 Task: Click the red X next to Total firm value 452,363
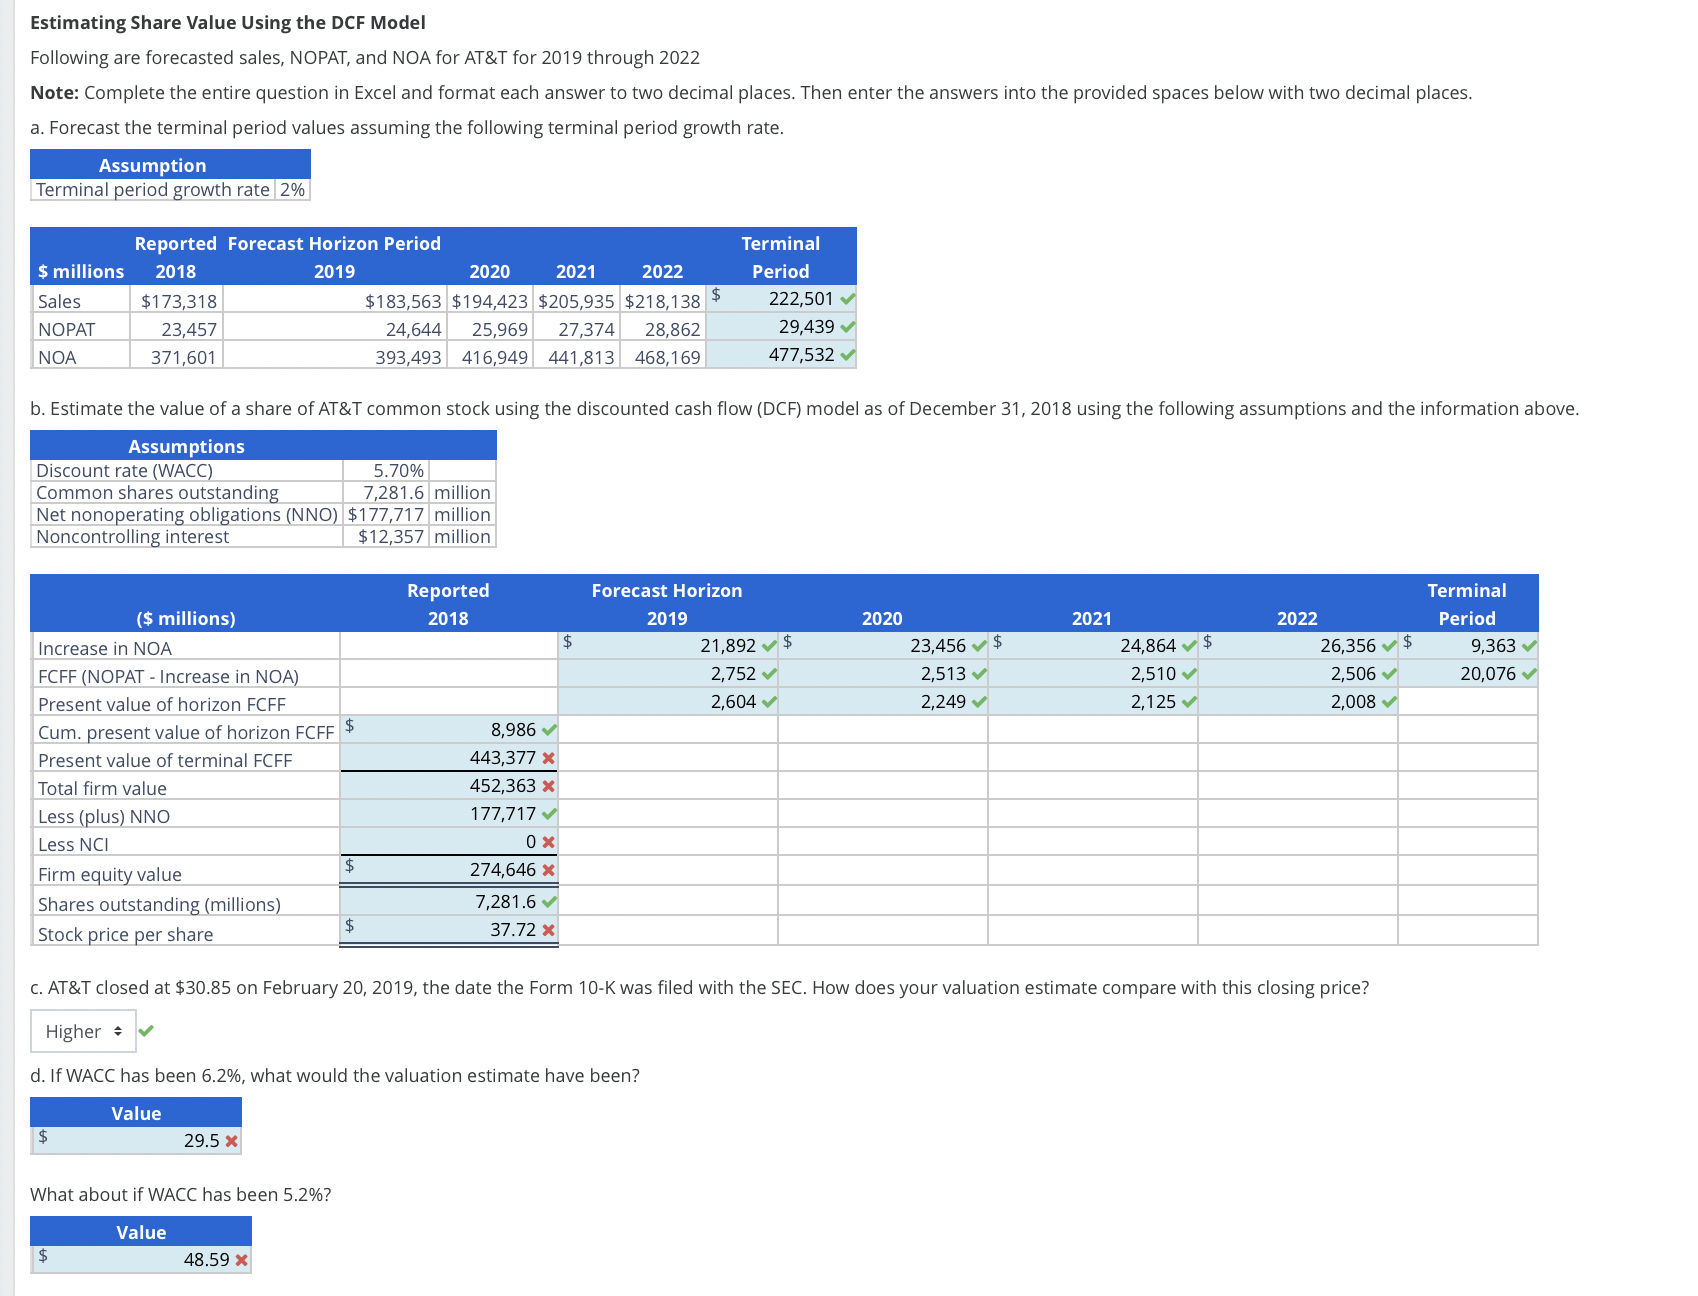point(547,786)
